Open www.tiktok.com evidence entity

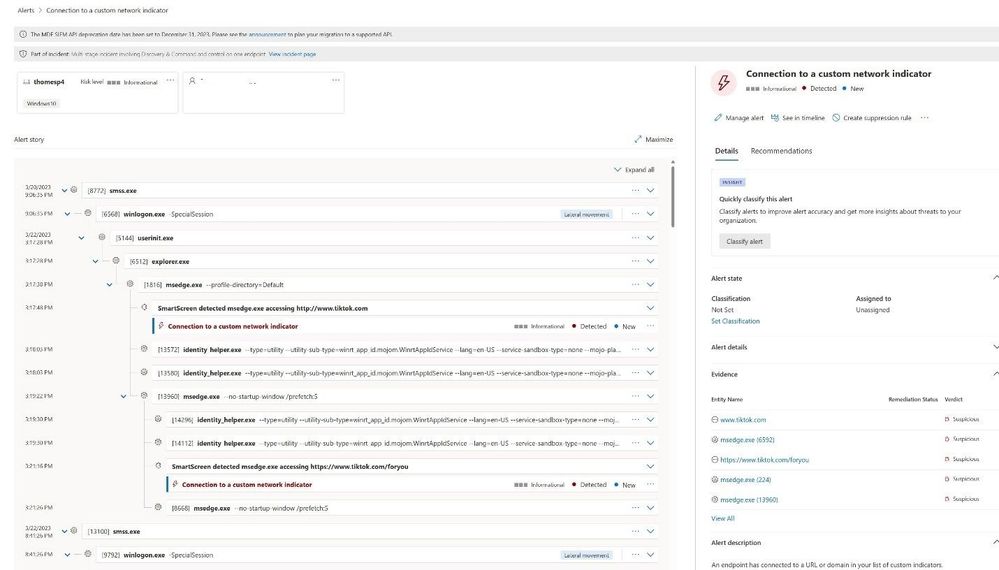pos(743,420)
